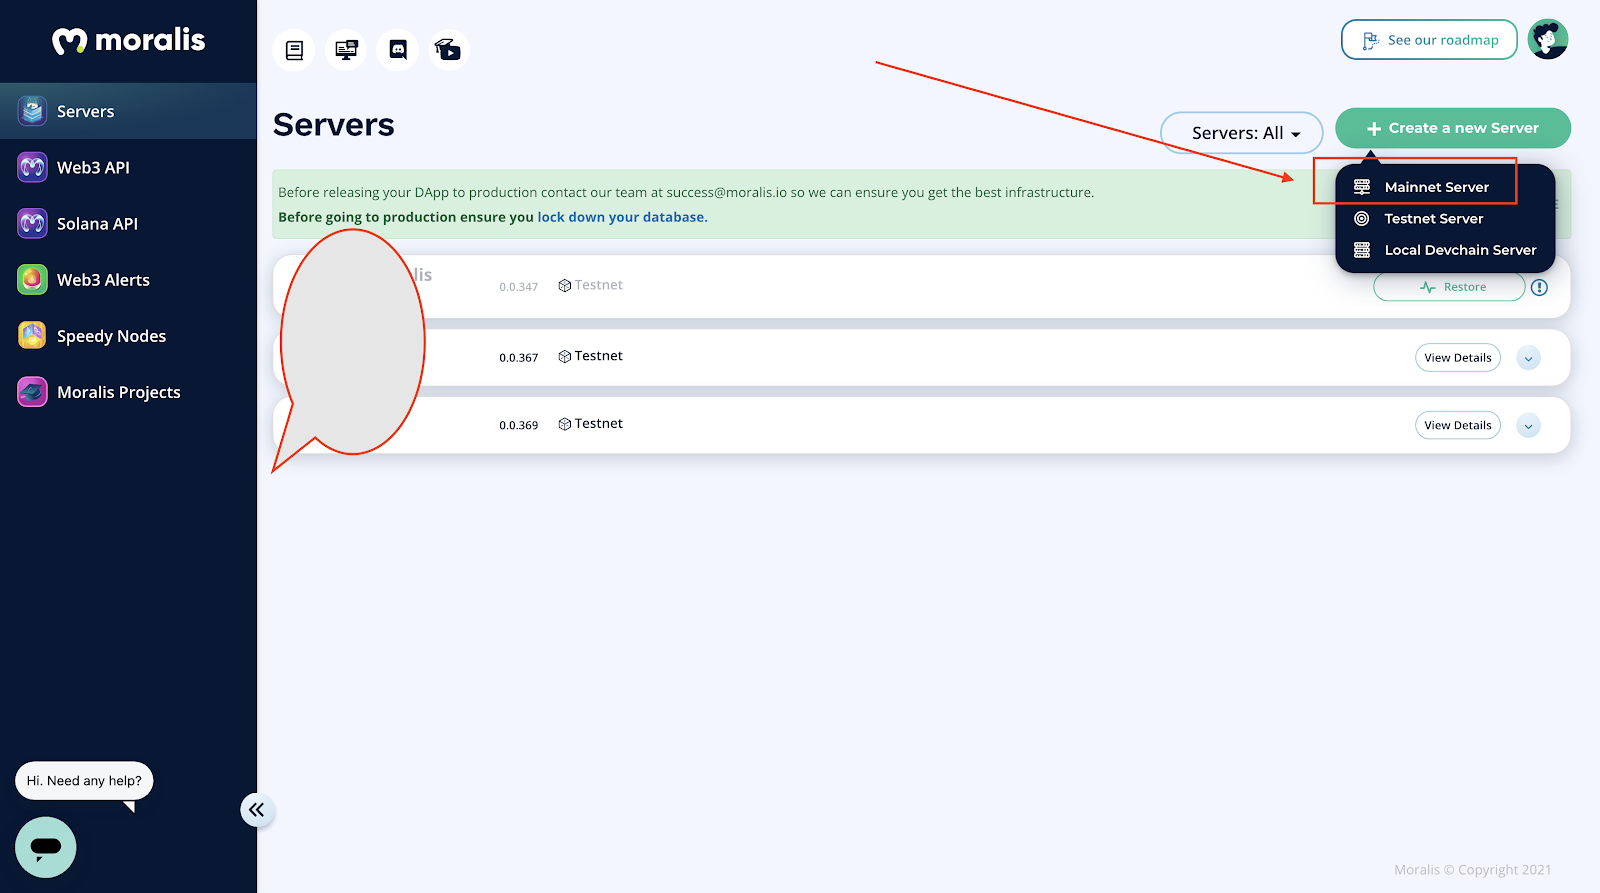The width and height of the screenshot is (1600, 893).
Task: Collapse the sidebar with double chevron
Action: point(257,810)
